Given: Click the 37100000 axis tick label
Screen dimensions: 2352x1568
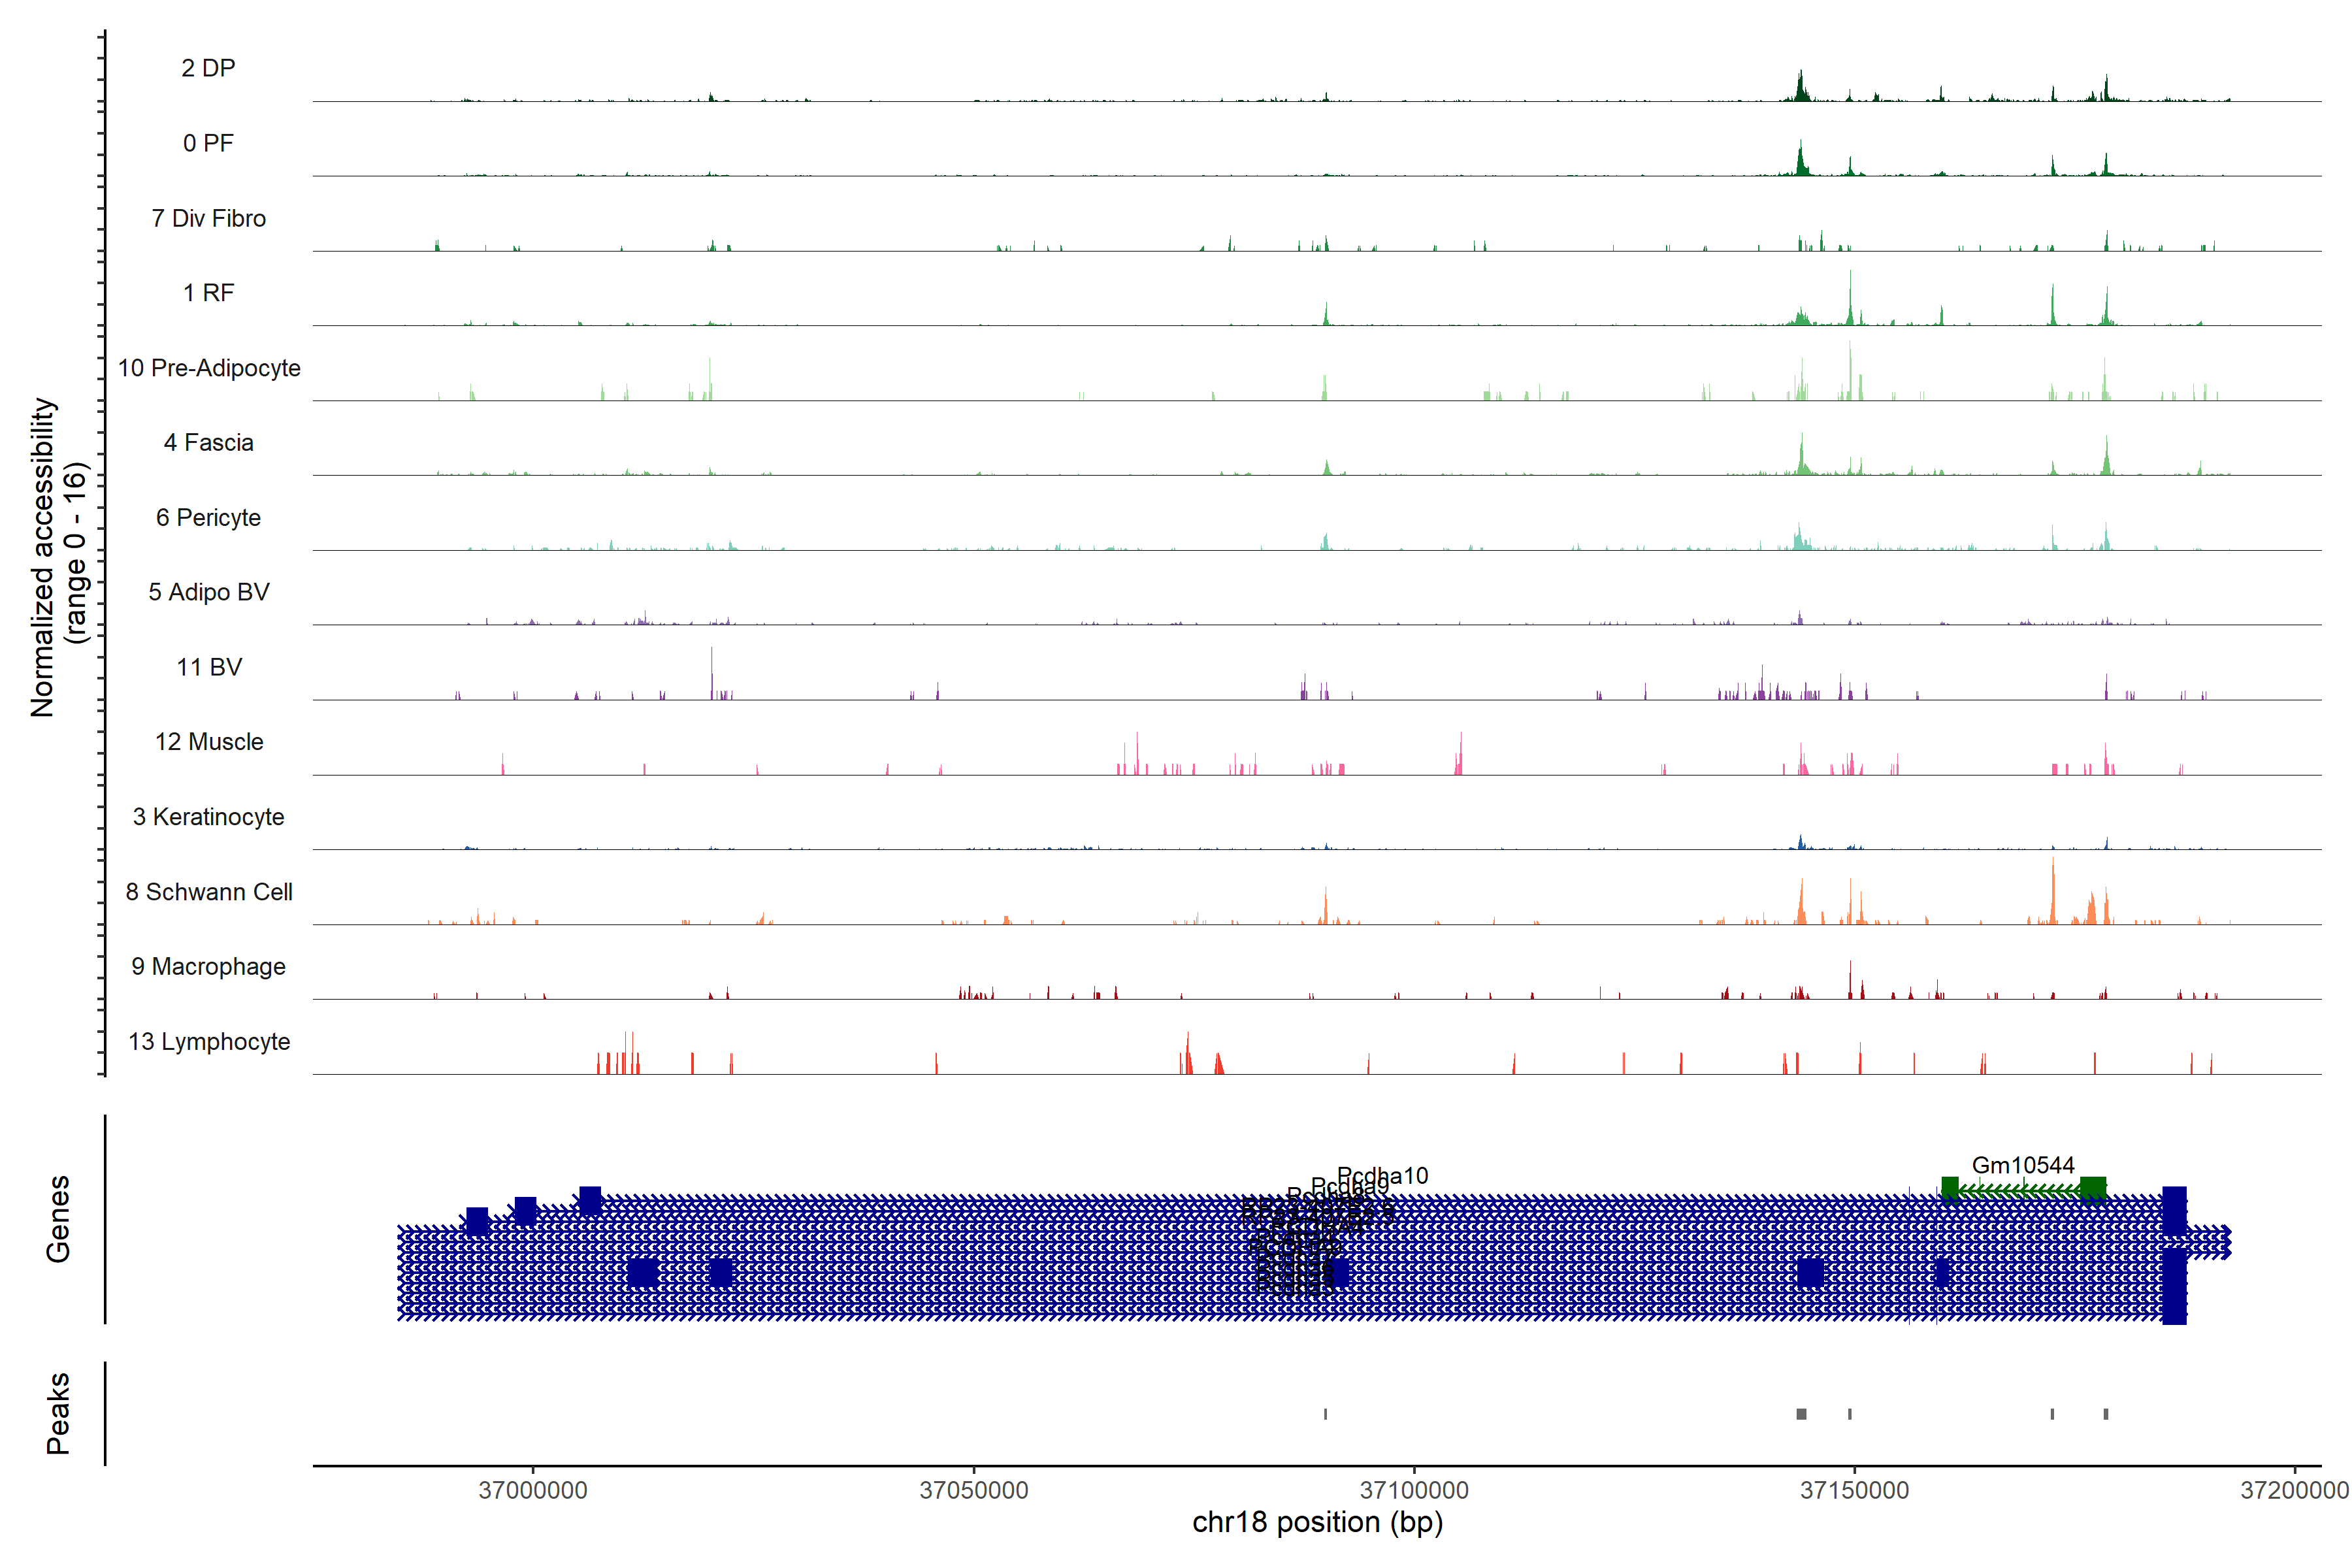Looking at the screenshot, I should tap(1414, 1490).
